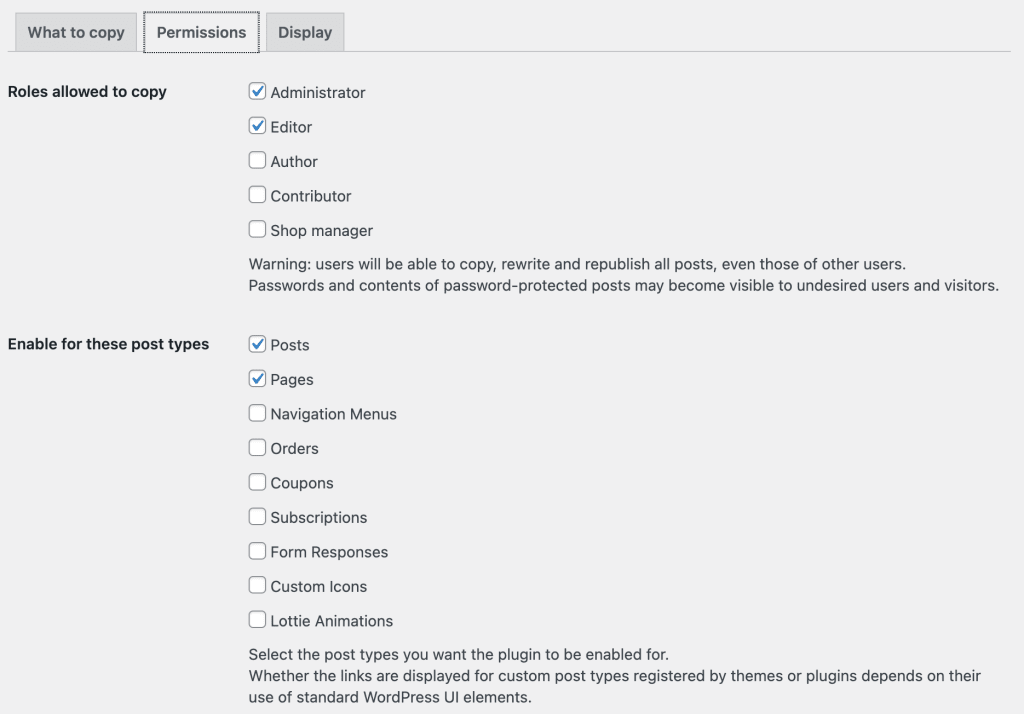Enable Navigation Menus post type

click(257, 413)
